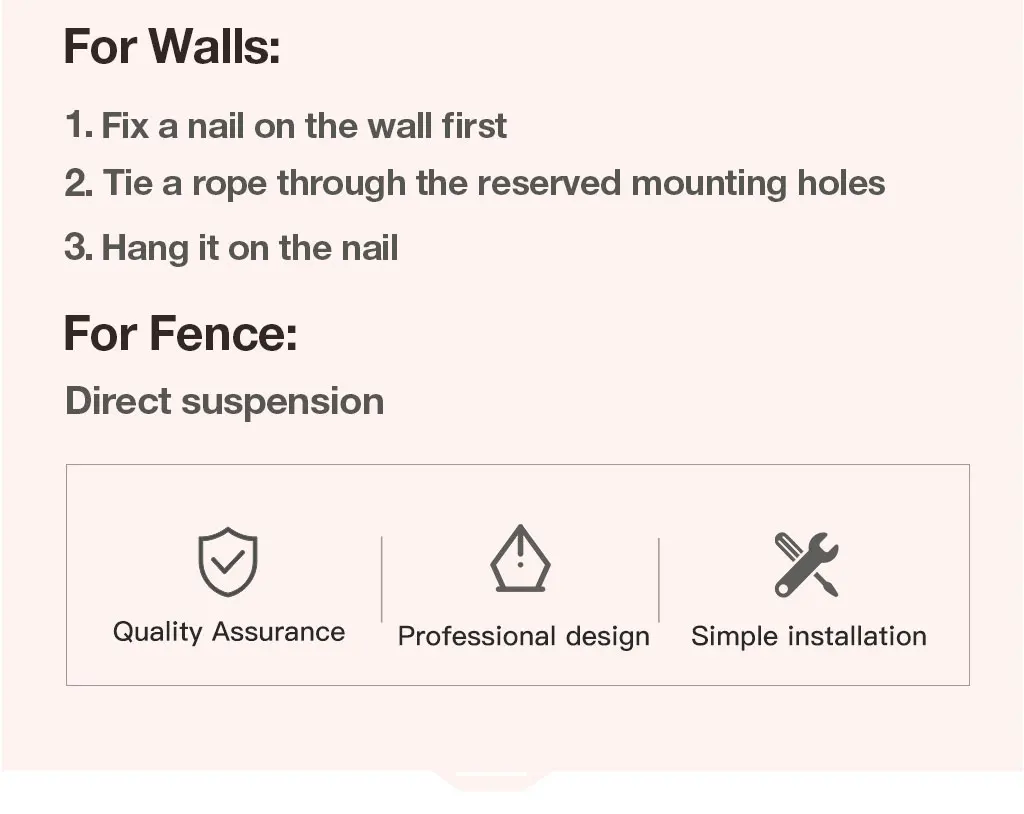
Task: Click divider between Quality Assurance and Professional design
Action: click(x=382, y=580)
